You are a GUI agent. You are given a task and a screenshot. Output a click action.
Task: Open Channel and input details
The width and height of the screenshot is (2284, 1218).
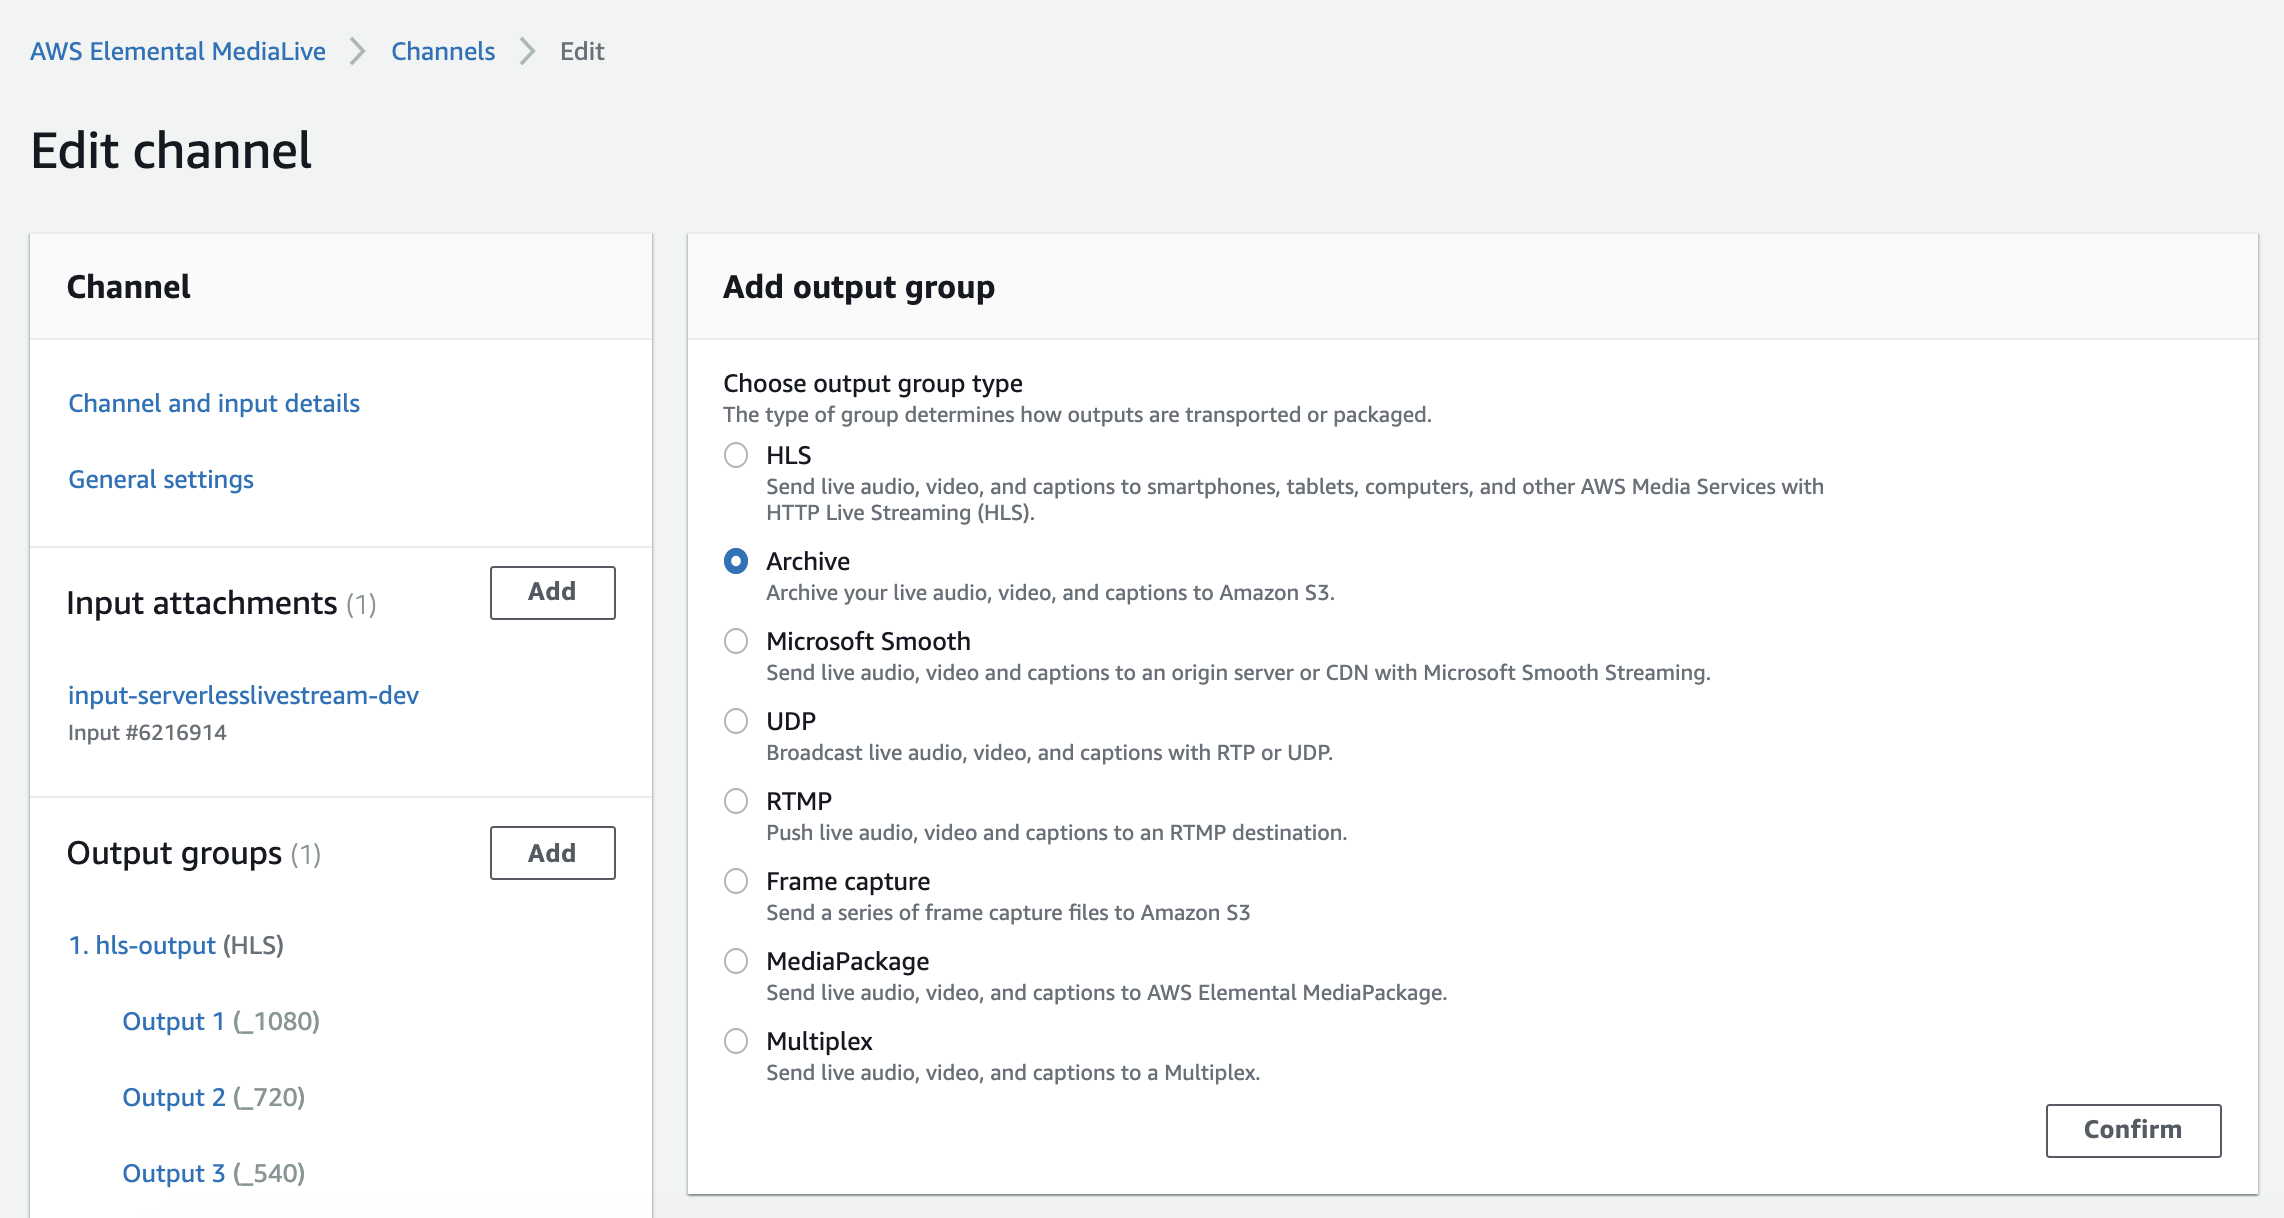coord(214,403)
